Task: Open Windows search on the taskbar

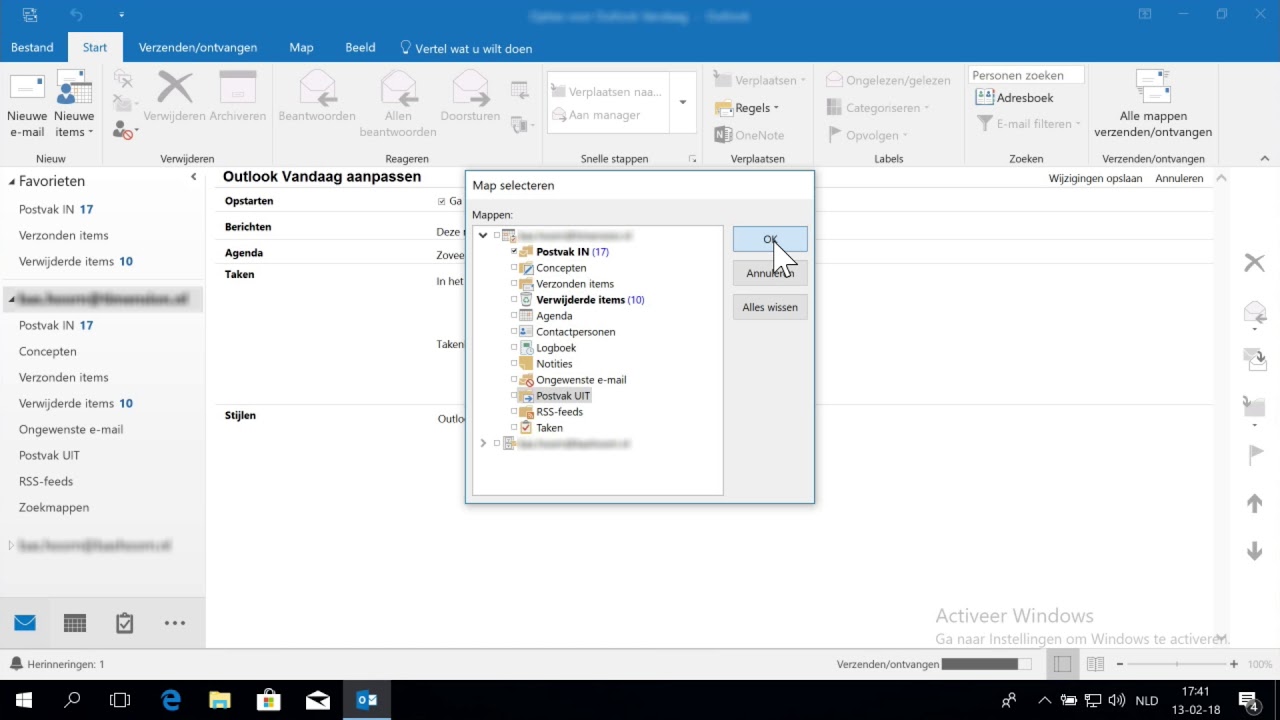Action: (72, 700)
